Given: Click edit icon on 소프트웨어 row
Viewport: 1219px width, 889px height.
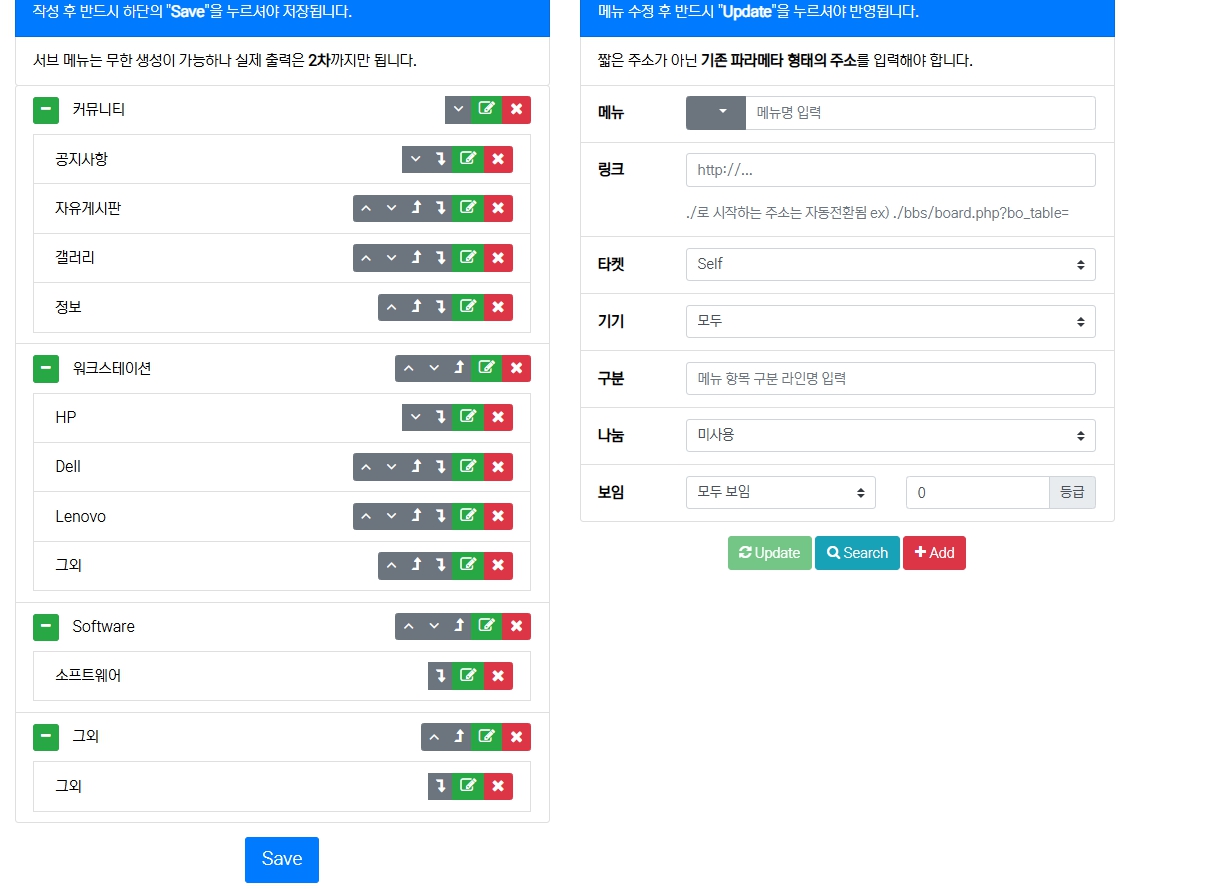Looking at the screenshot, I should (x=467, y=676).
